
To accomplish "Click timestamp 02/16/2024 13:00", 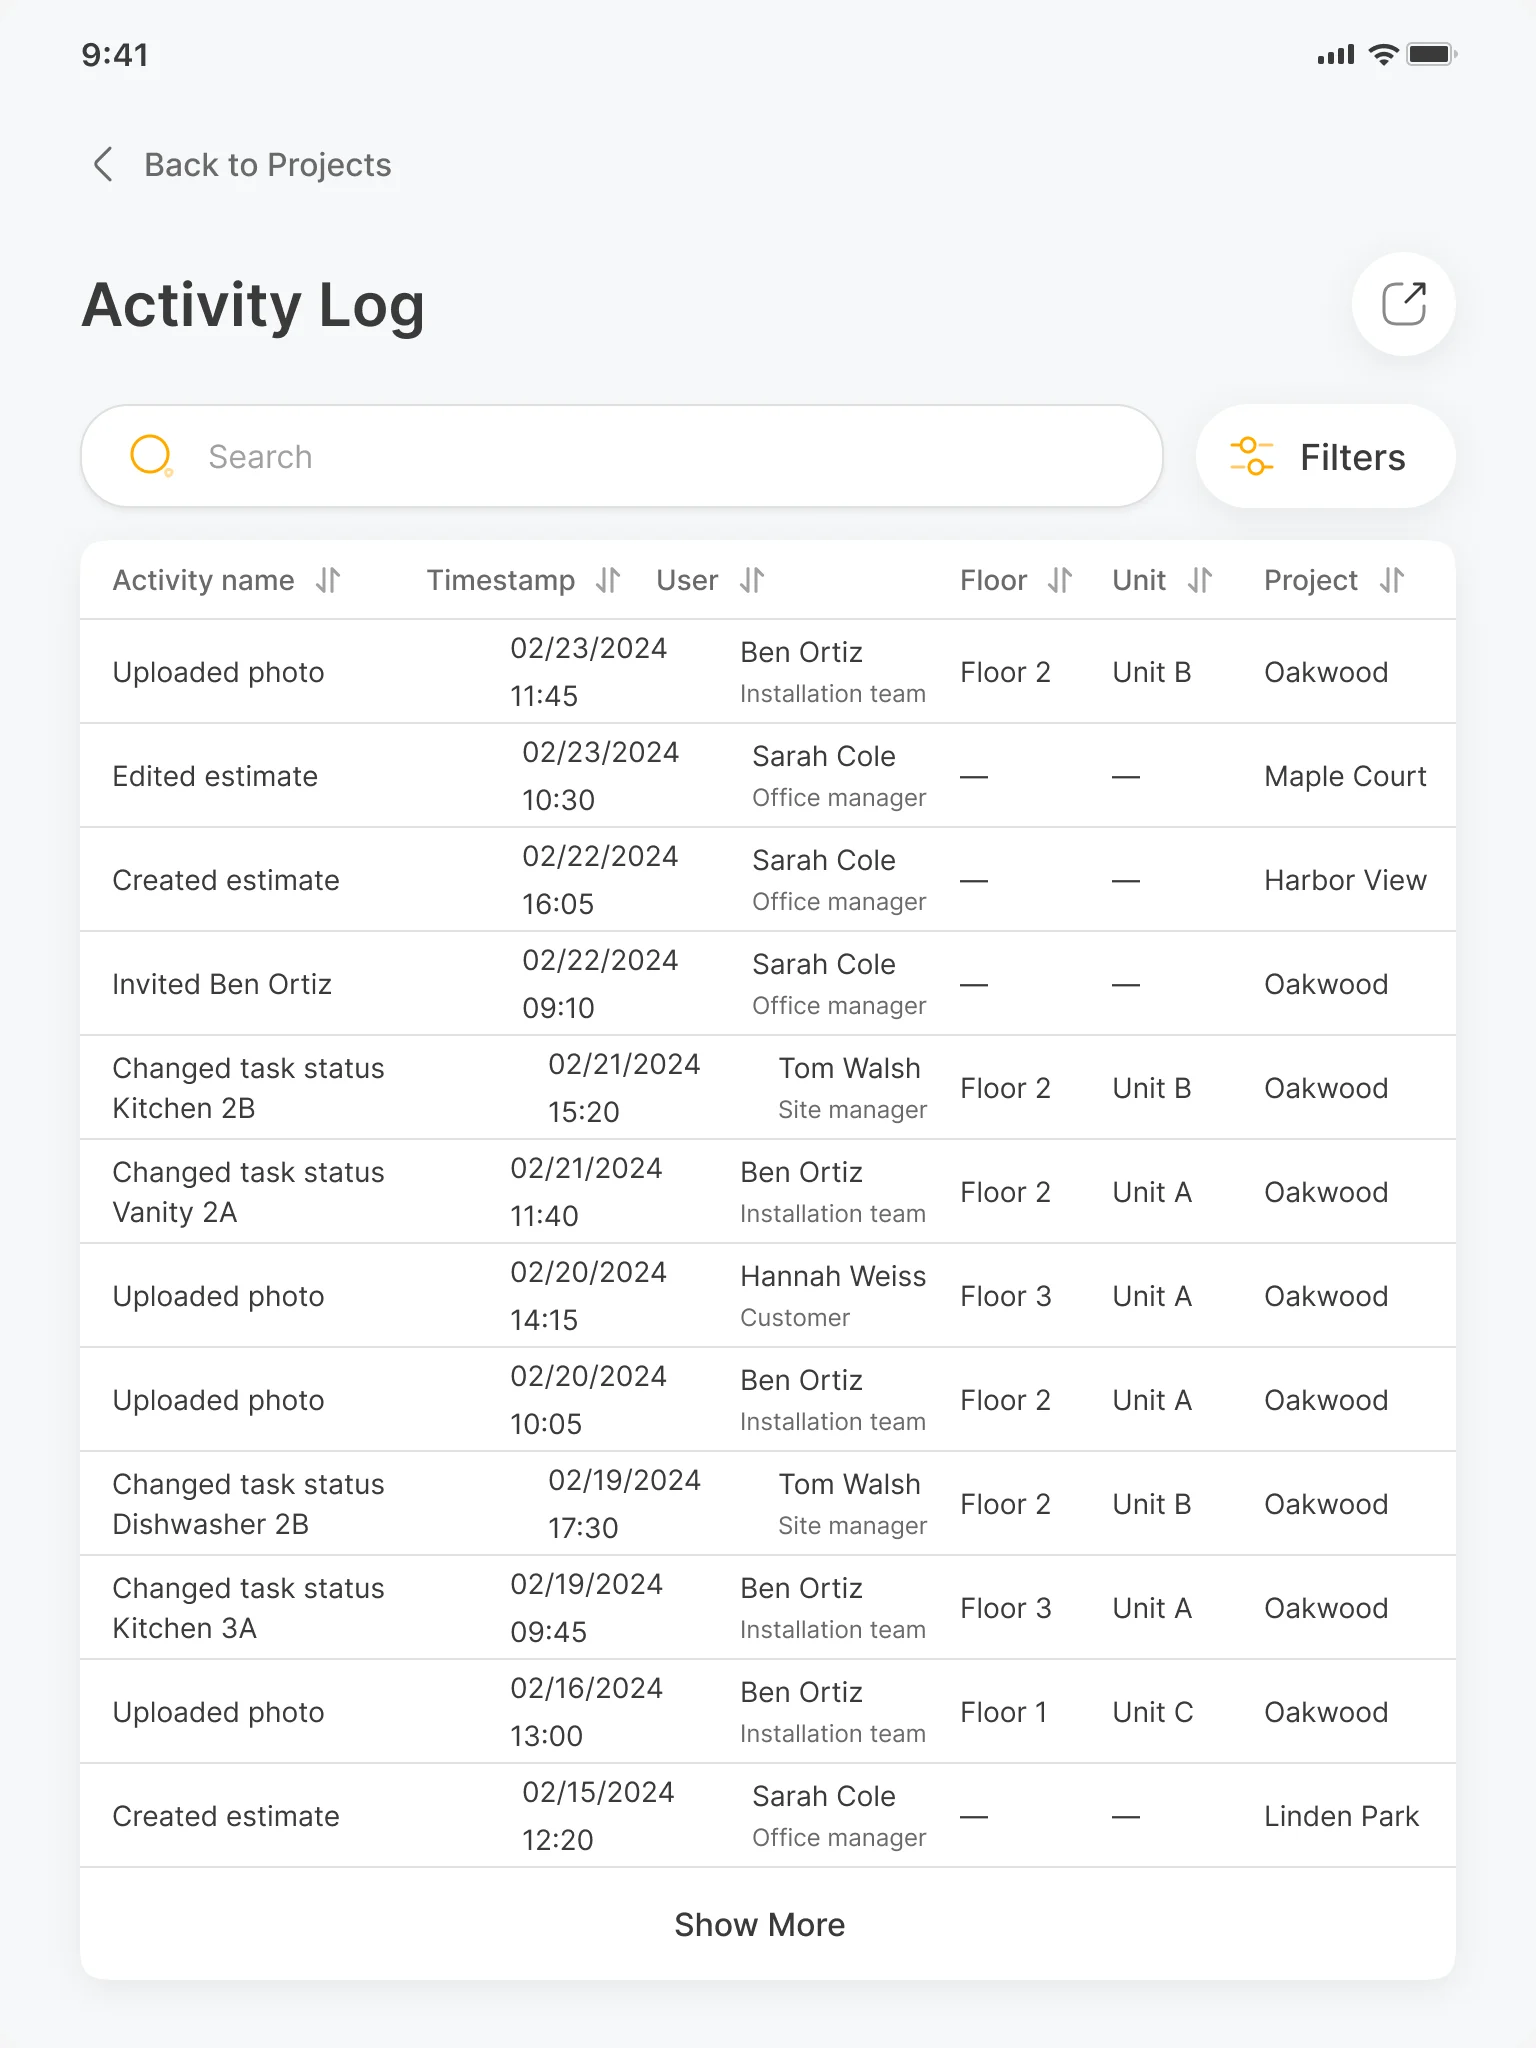I will coord(586,1712).
